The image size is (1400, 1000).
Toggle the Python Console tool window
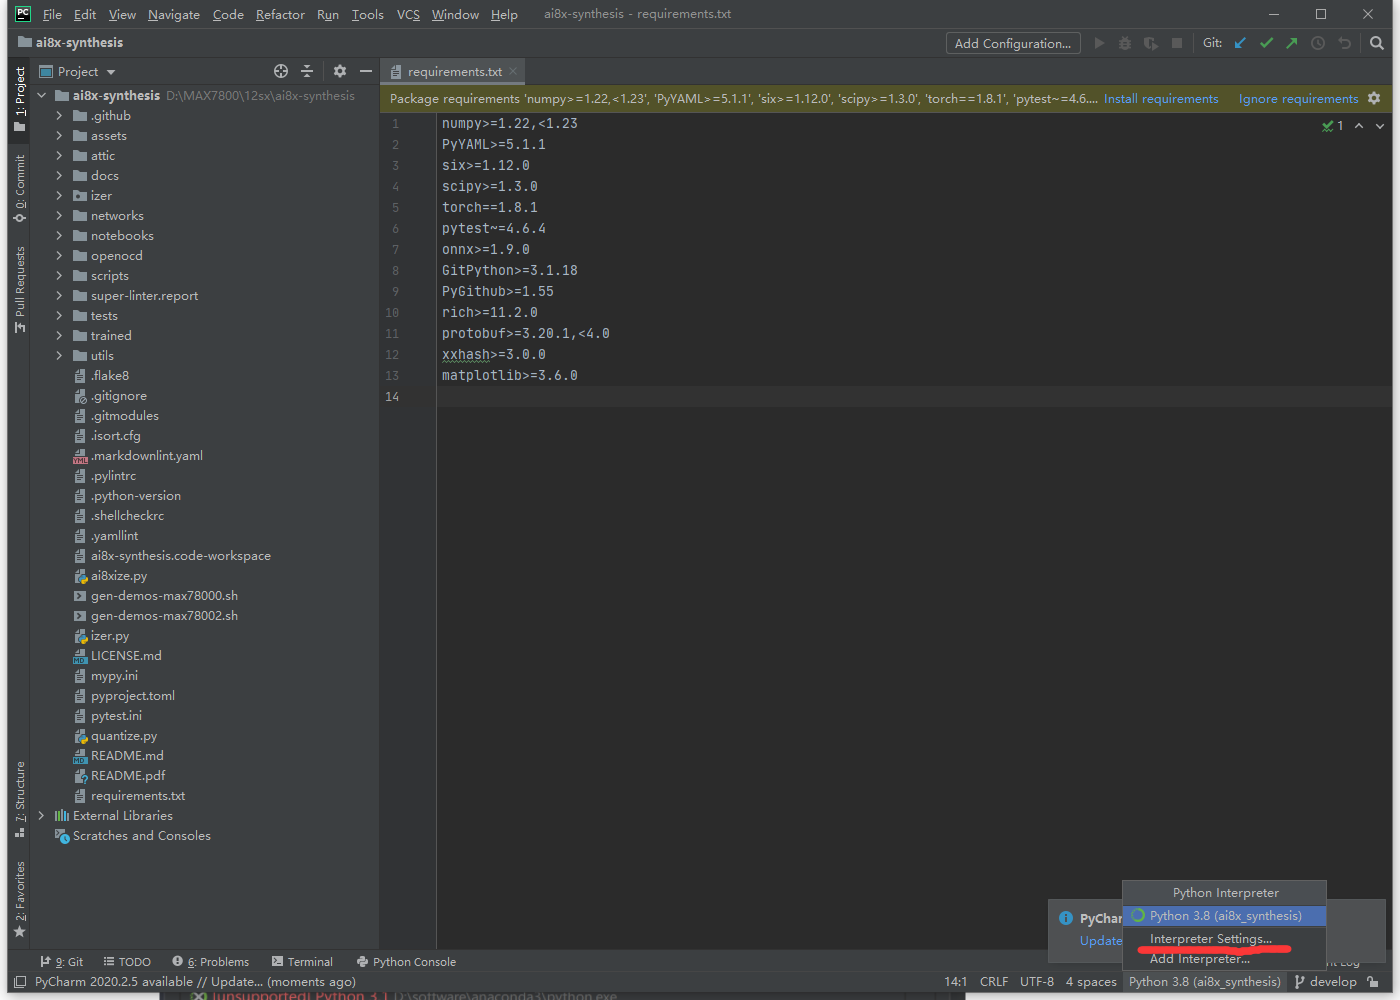(406, 962)
